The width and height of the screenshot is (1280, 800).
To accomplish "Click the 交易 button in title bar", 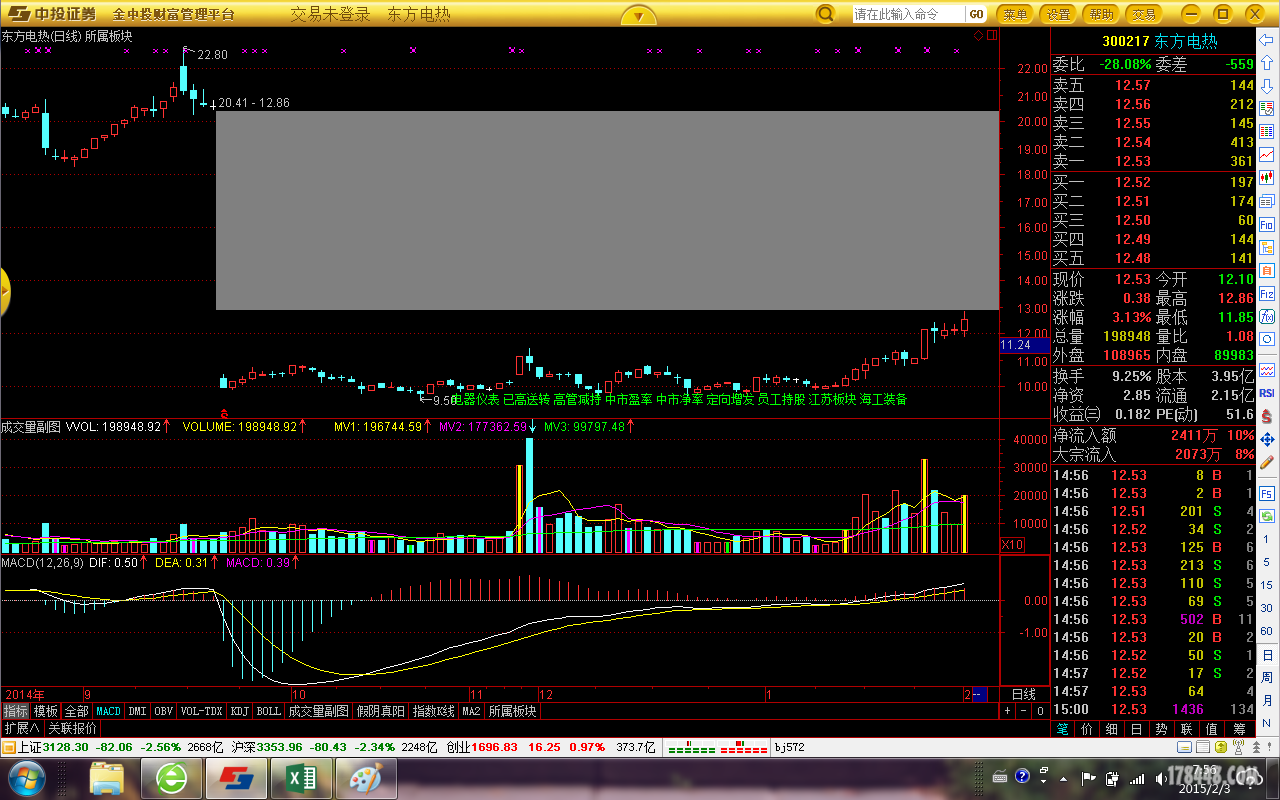I will coord(1144,14).
